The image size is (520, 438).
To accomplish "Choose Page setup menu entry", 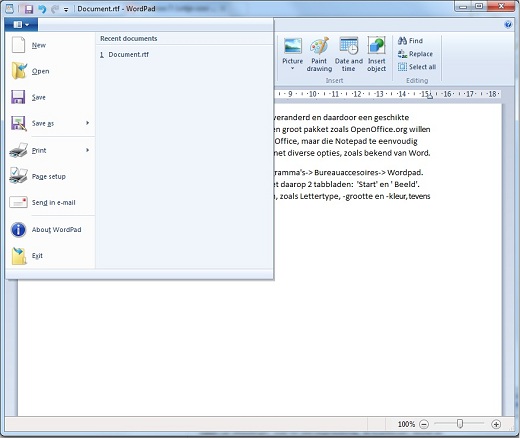I will click(x=50, y=176).
